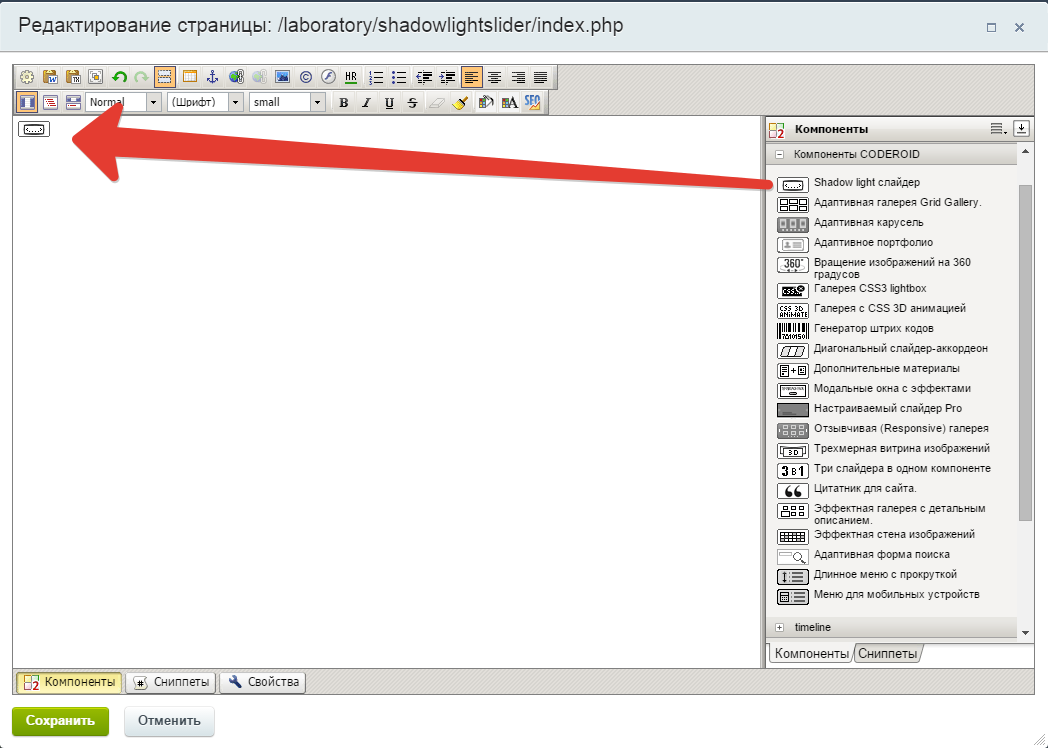Insert an anchor with the anchor icon
Viewport: 1048px width, 748px height.
(212, 77)
